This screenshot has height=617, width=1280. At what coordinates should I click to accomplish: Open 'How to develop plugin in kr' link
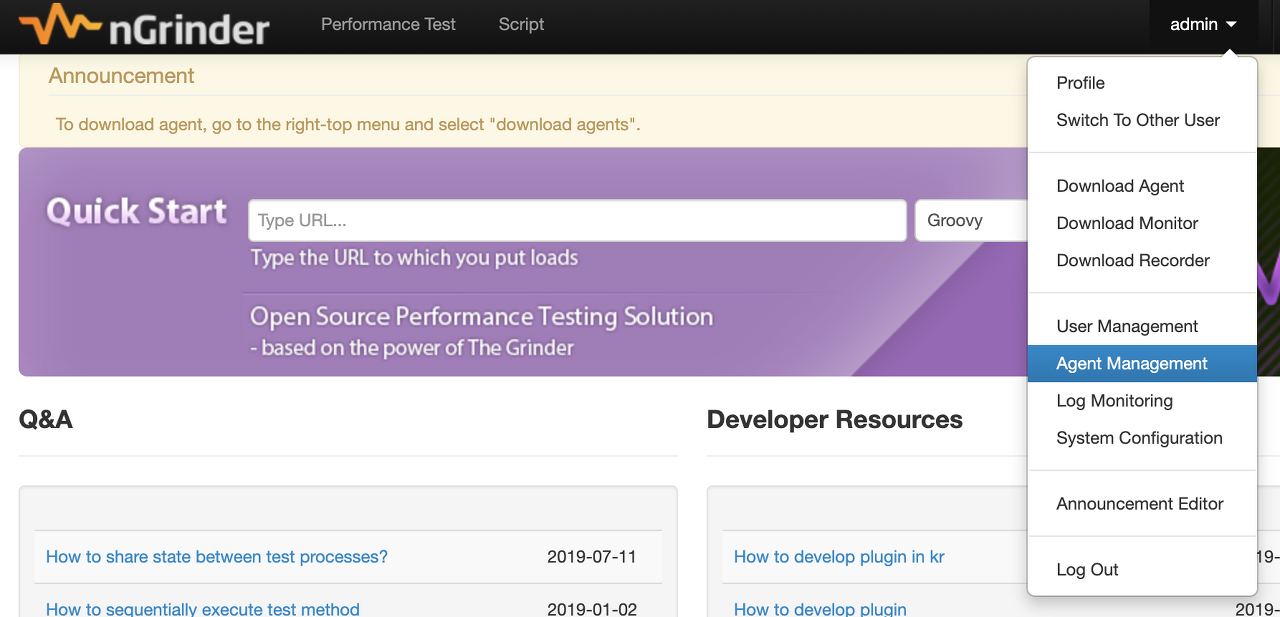839,557
